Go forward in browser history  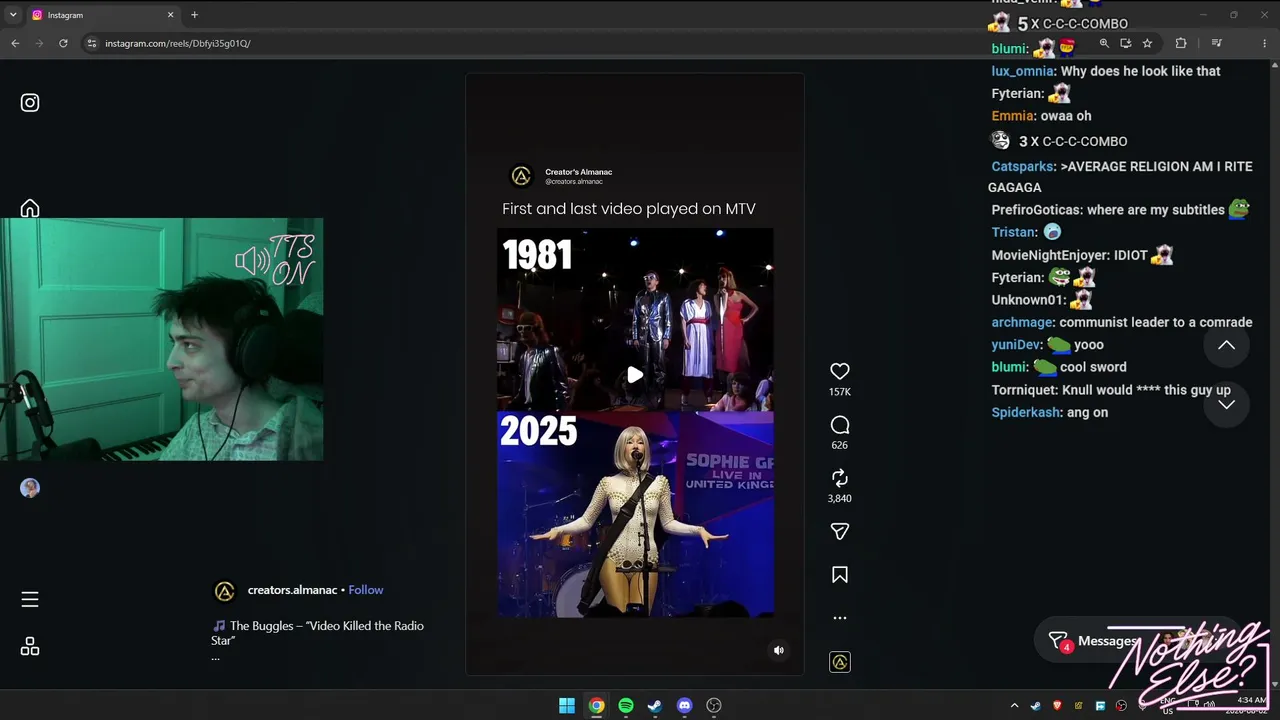(x=39, y=44)
